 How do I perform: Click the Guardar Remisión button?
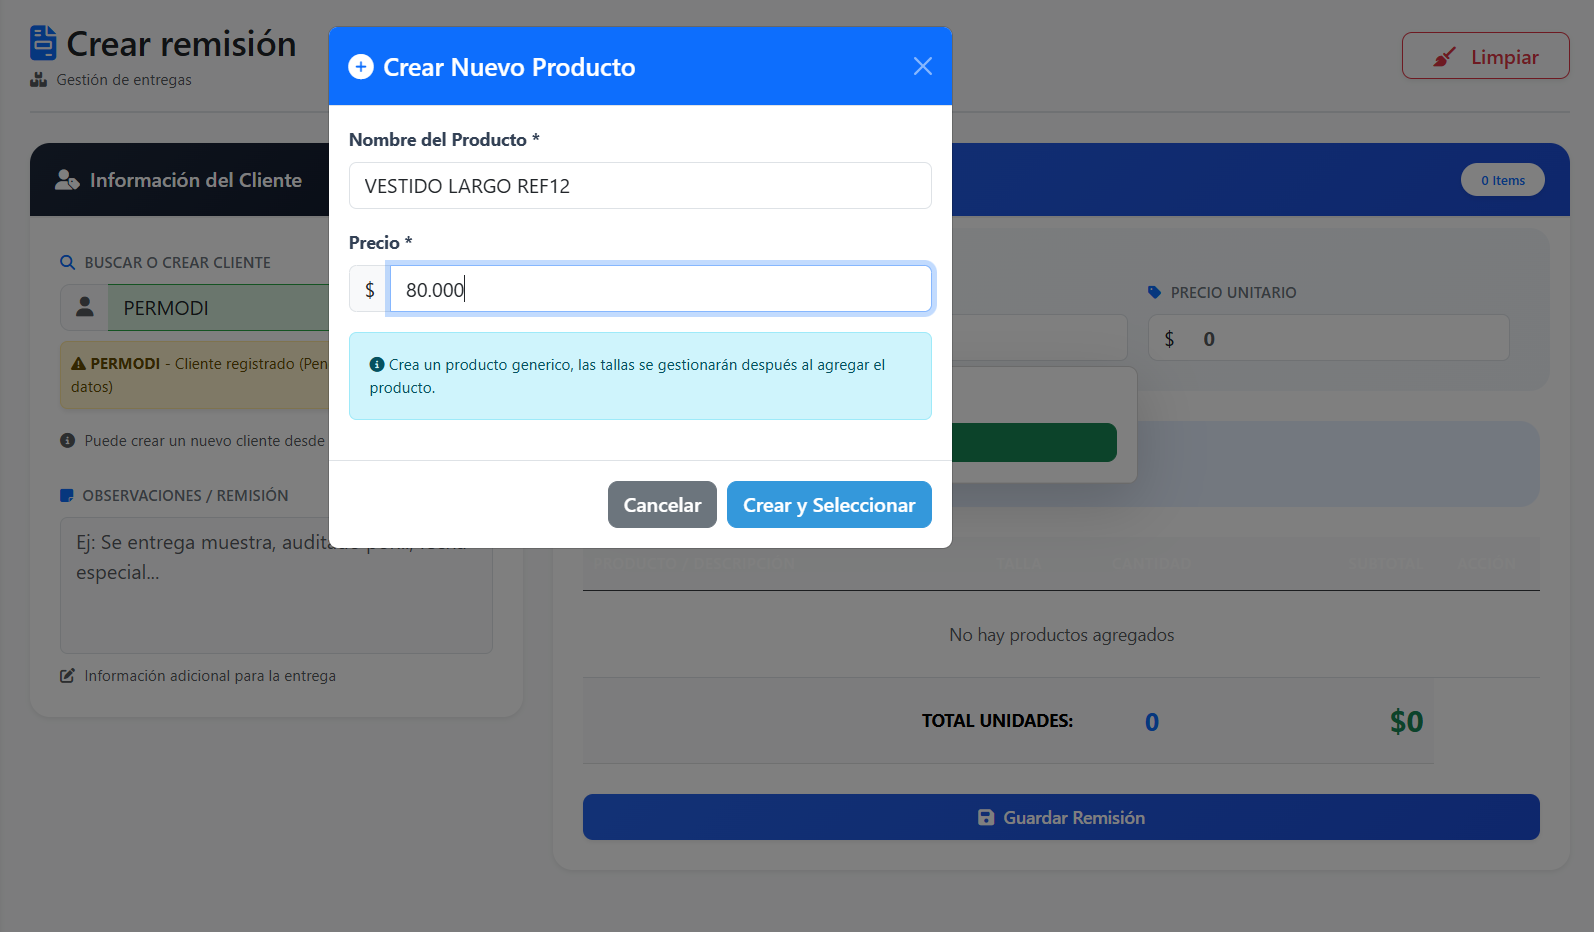(1061, 817)
